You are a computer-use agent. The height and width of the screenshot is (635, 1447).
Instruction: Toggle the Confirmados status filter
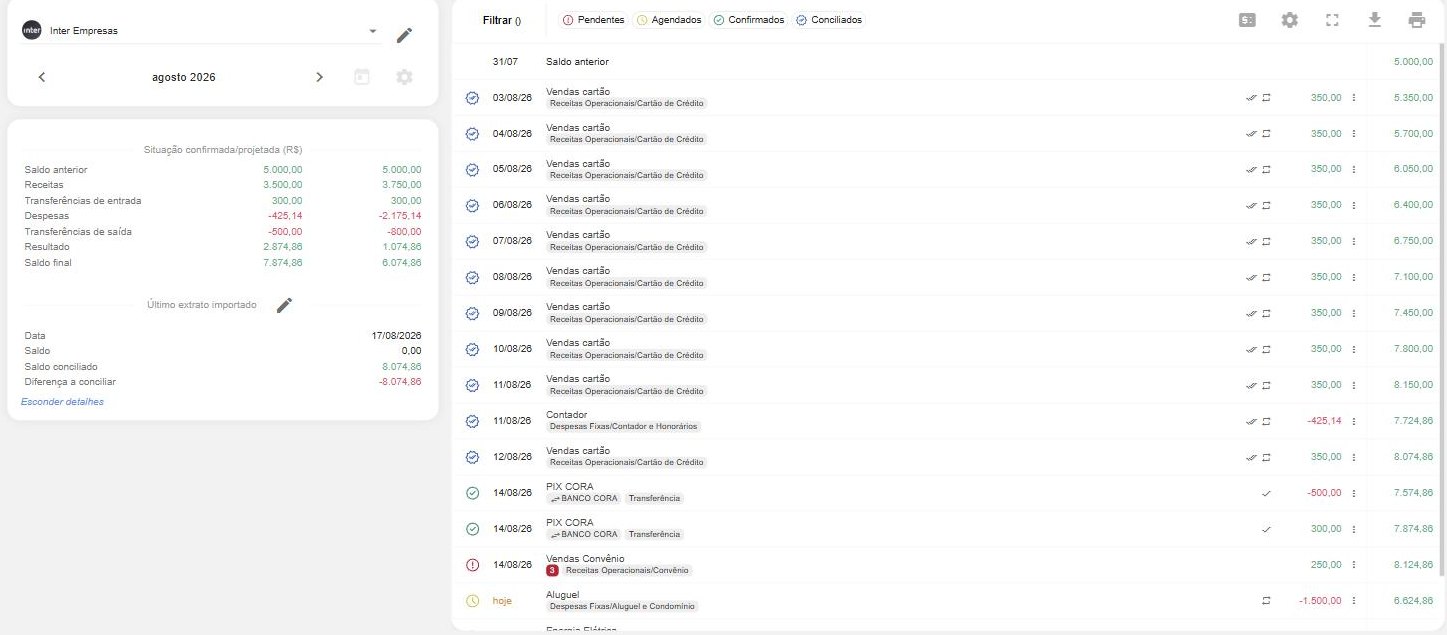[x=748, y=20]
